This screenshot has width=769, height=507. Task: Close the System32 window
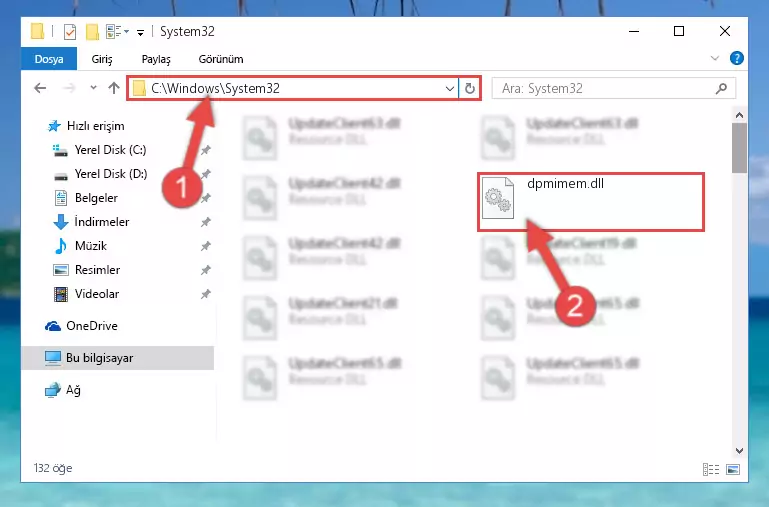725,31
